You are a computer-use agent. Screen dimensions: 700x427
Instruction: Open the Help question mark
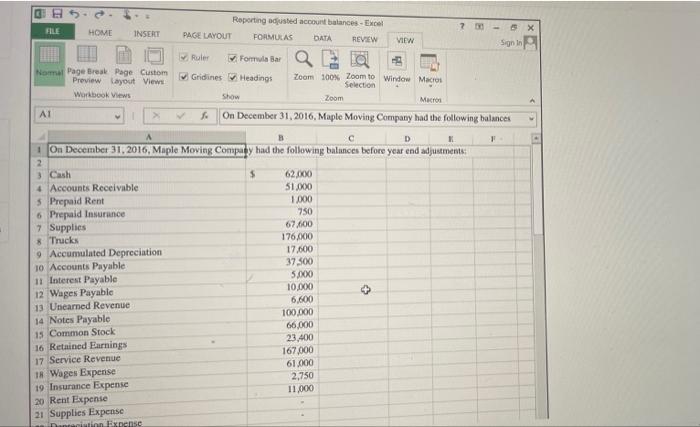462,26
